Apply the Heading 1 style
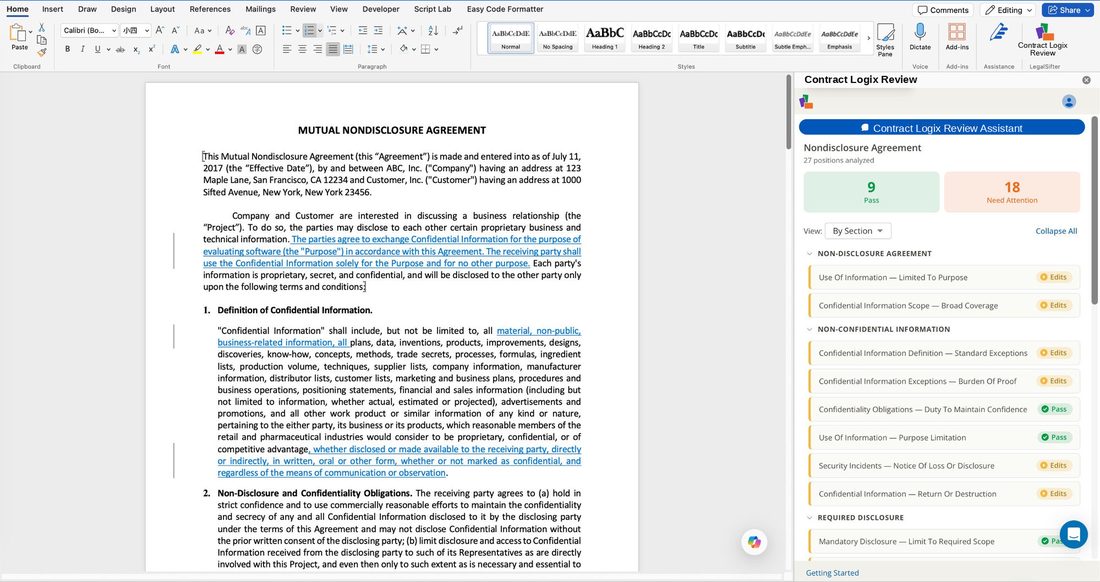The image size is (1100, 582). tap(605, 37)
